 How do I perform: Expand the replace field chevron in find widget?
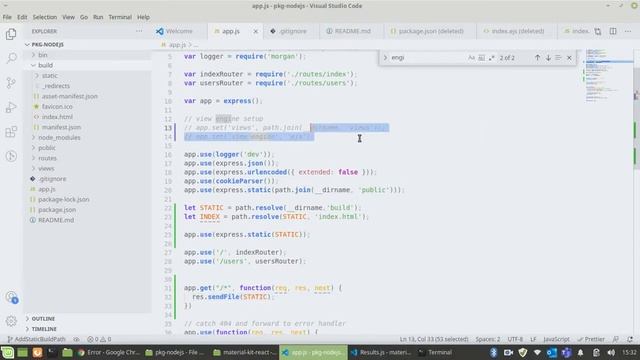tap(385, 58)
